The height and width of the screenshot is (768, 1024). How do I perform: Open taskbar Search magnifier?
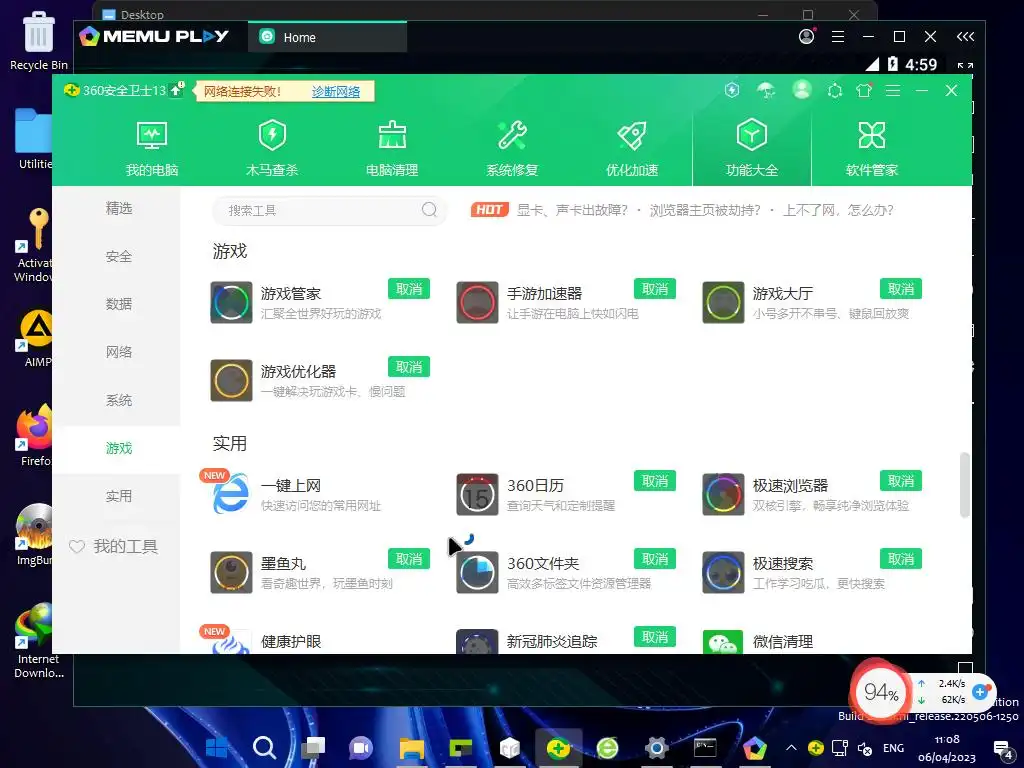click(x=264, y=748)
